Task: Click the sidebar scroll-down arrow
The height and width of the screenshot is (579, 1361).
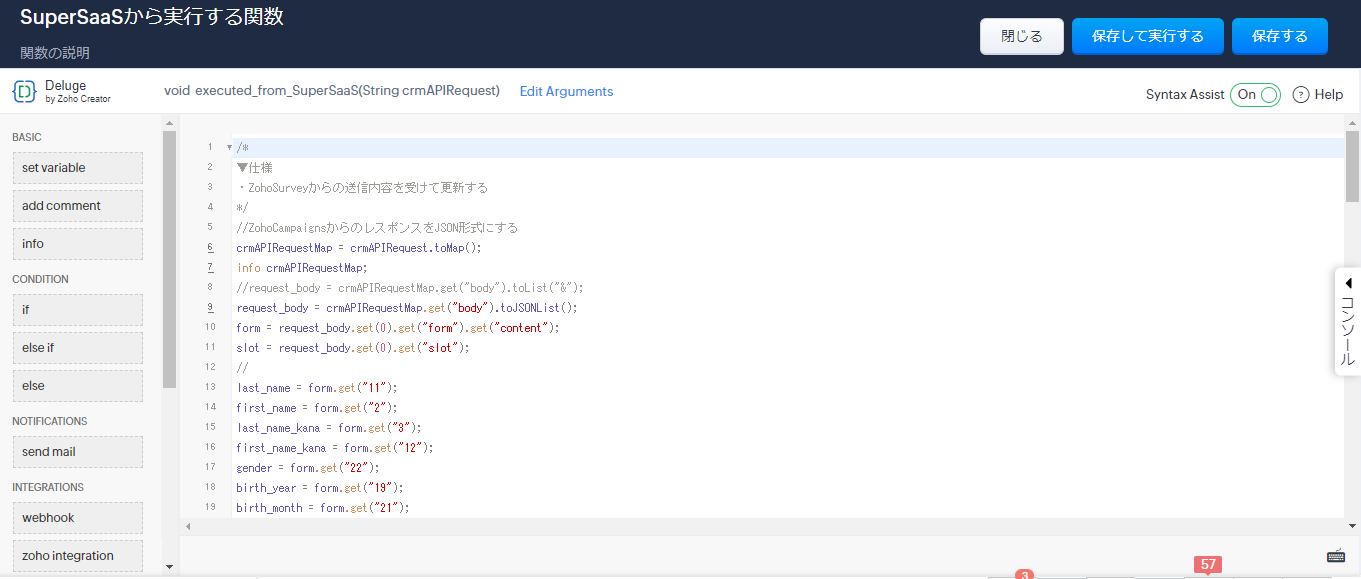Action: [x=168, y=567]
